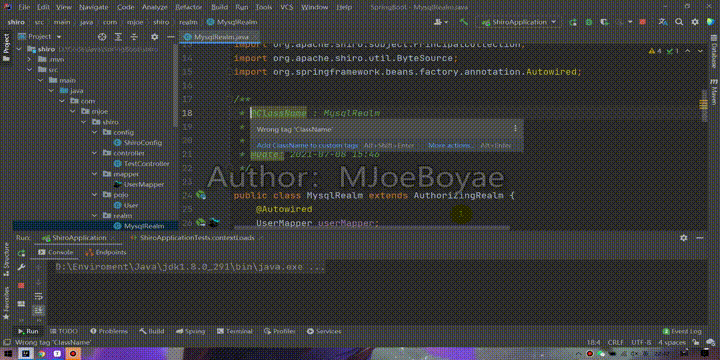Collapse the config package

pos(95,132)
